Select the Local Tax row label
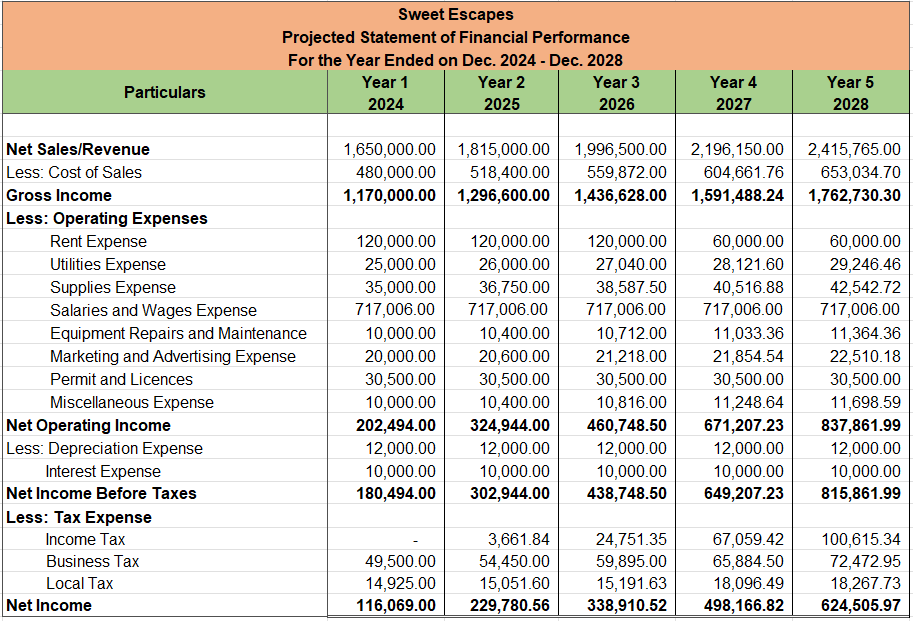The height and width of the screenshot is (621, 913). pos(79,583)
